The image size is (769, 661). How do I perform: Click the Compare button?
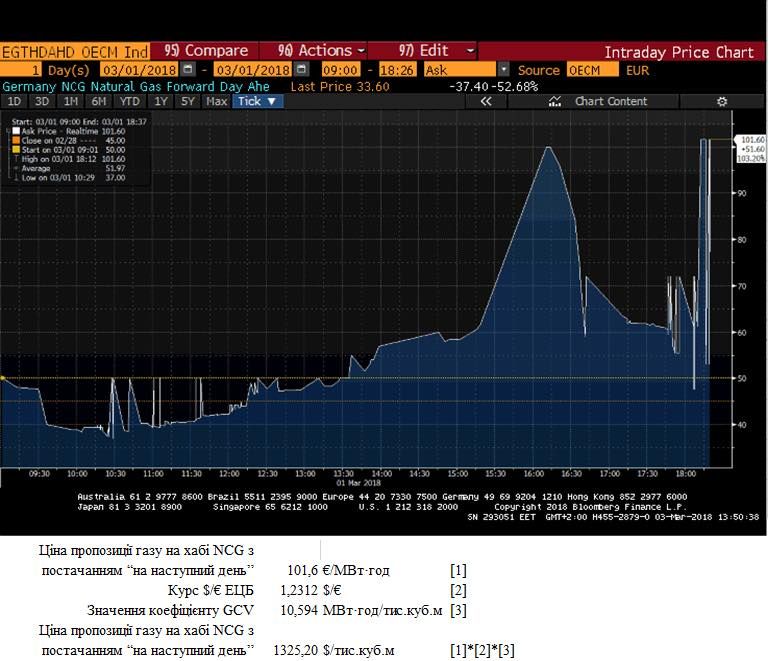[206, 51]
